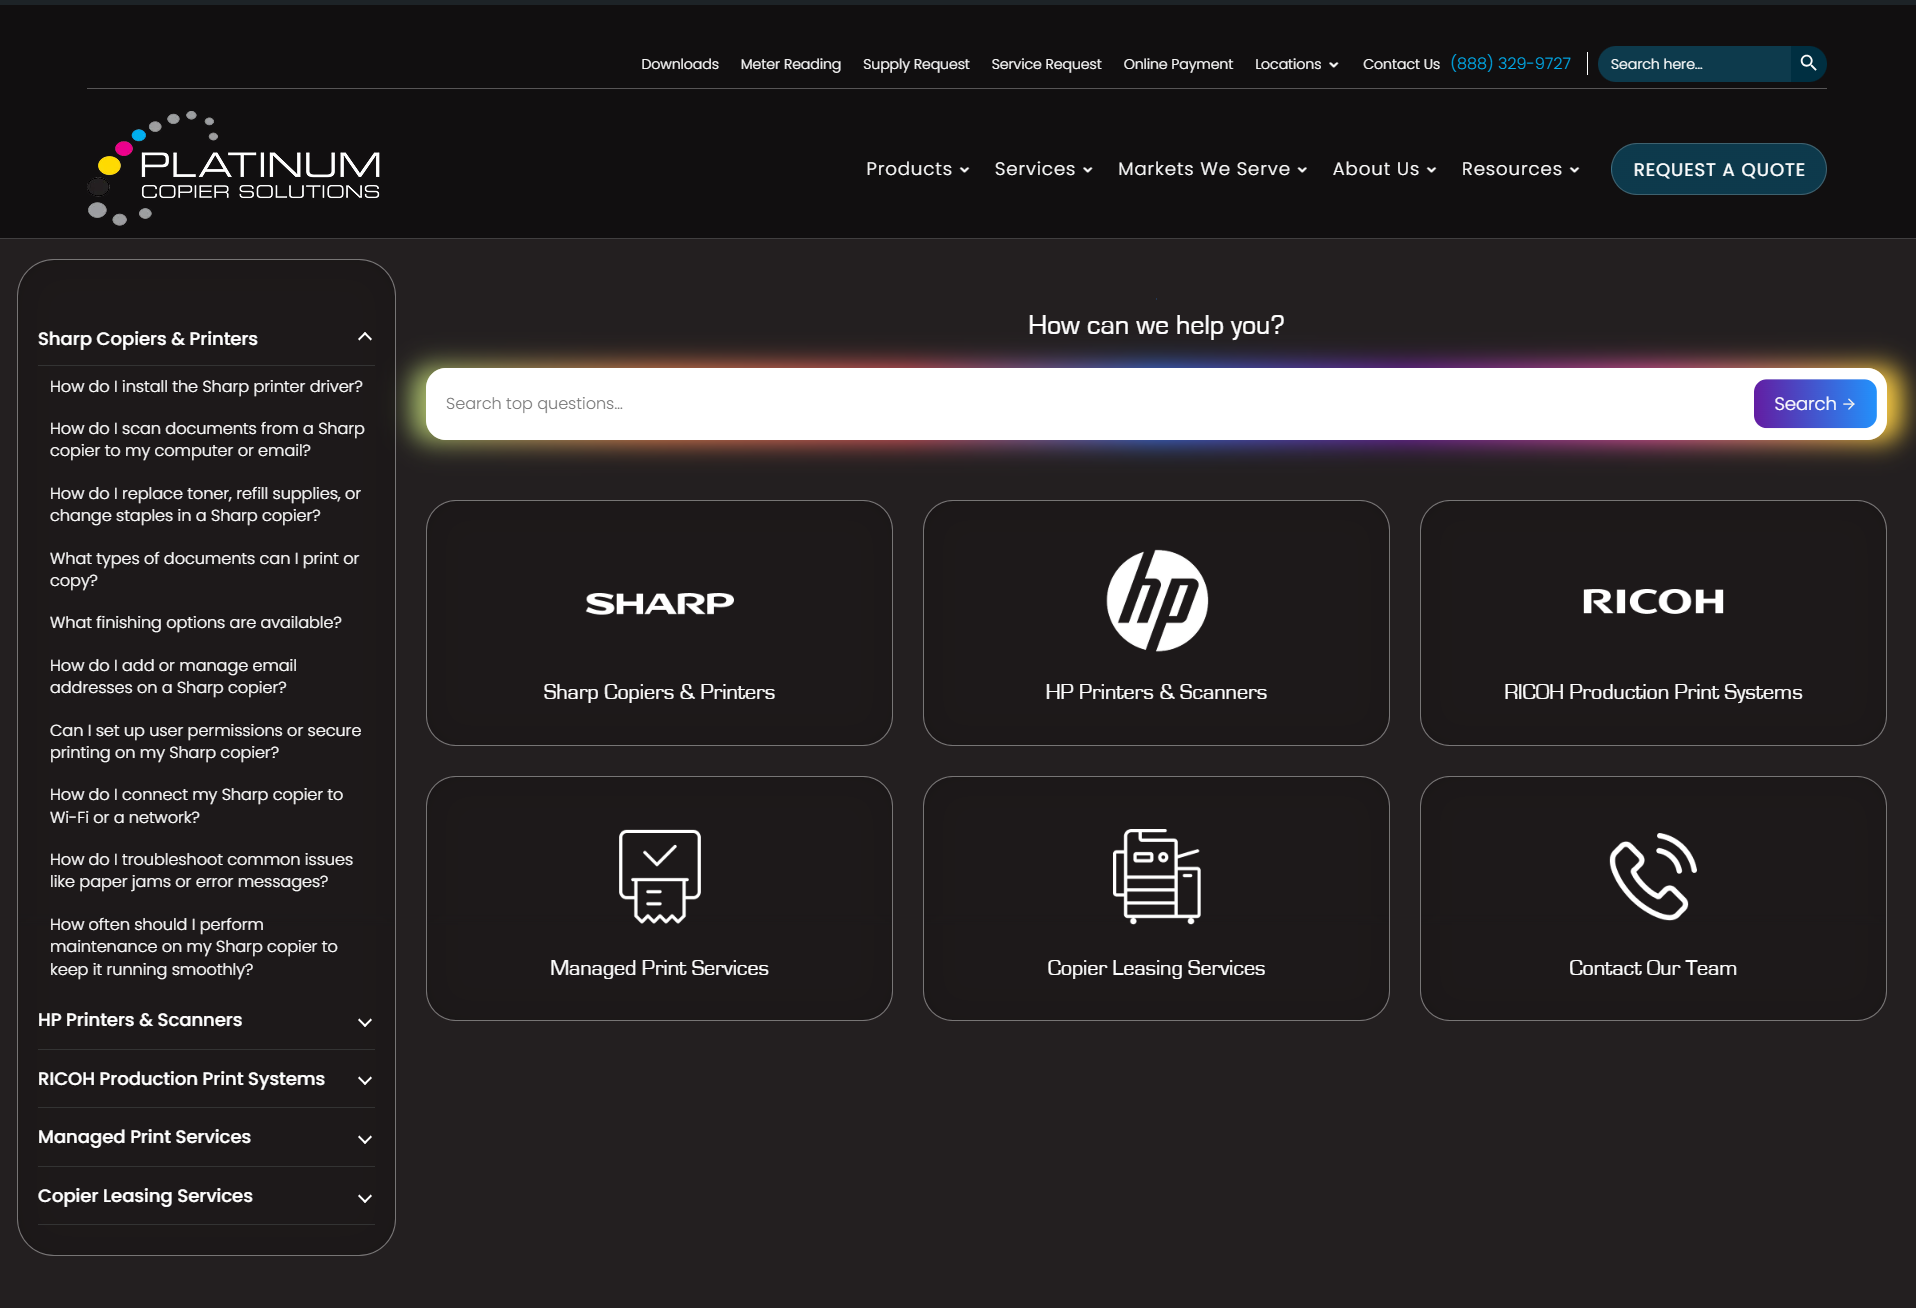Expand Managed Print Services sidebar section
This screenshot has height=1308, width=1916.
click(x=365, y=1139)
